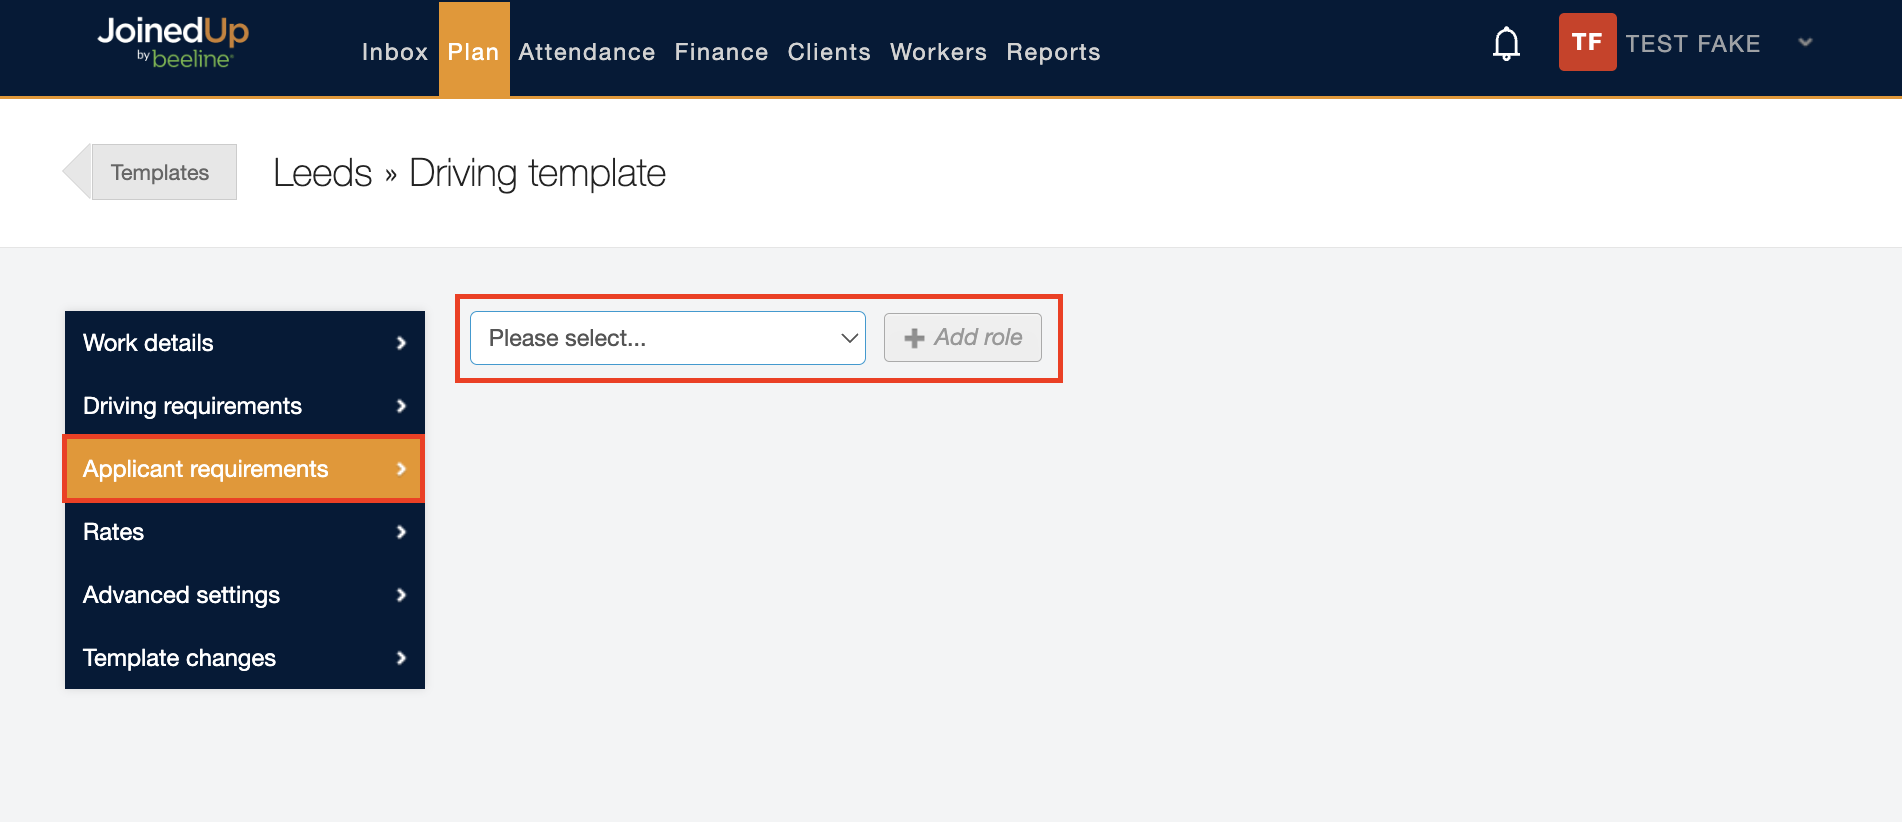Viewport: 1902px width, 822px height.
Task: Open the Workers tab
Action: 938,52
